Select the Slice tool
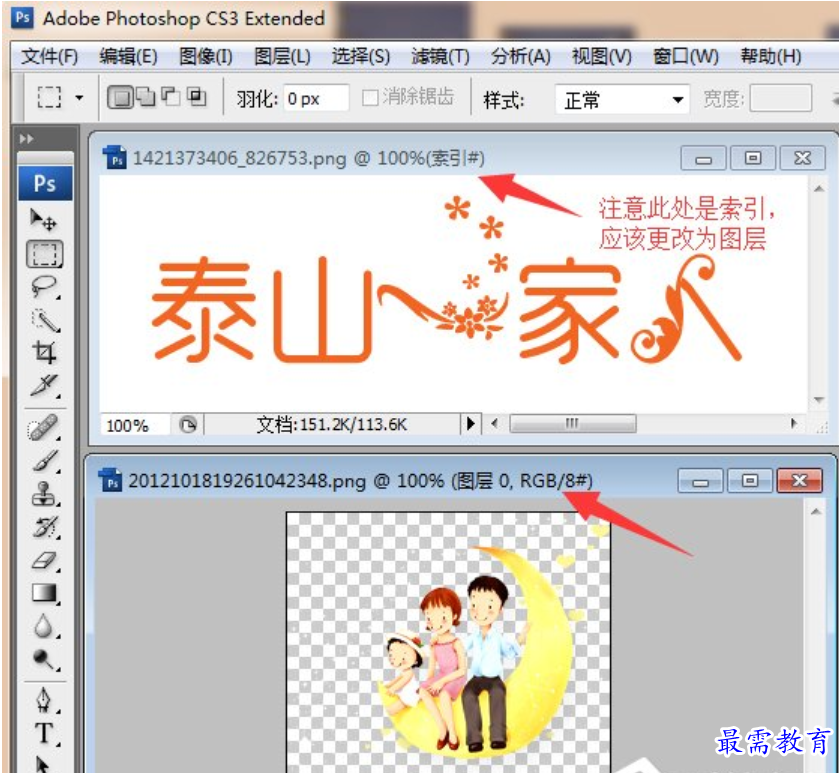This screenshot has height=773, width=839. pyautogui.click(x=44, y=386)
